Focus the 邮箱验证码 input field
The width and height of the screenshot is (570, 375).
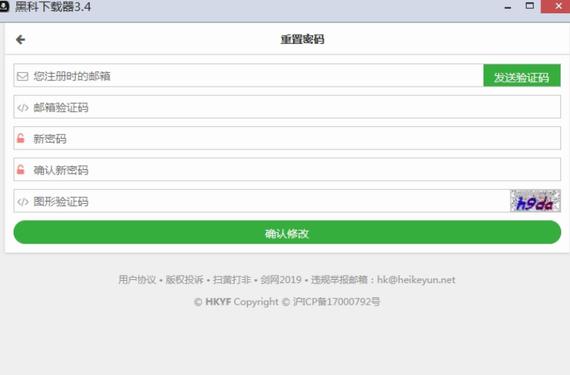tap(287, 107)
